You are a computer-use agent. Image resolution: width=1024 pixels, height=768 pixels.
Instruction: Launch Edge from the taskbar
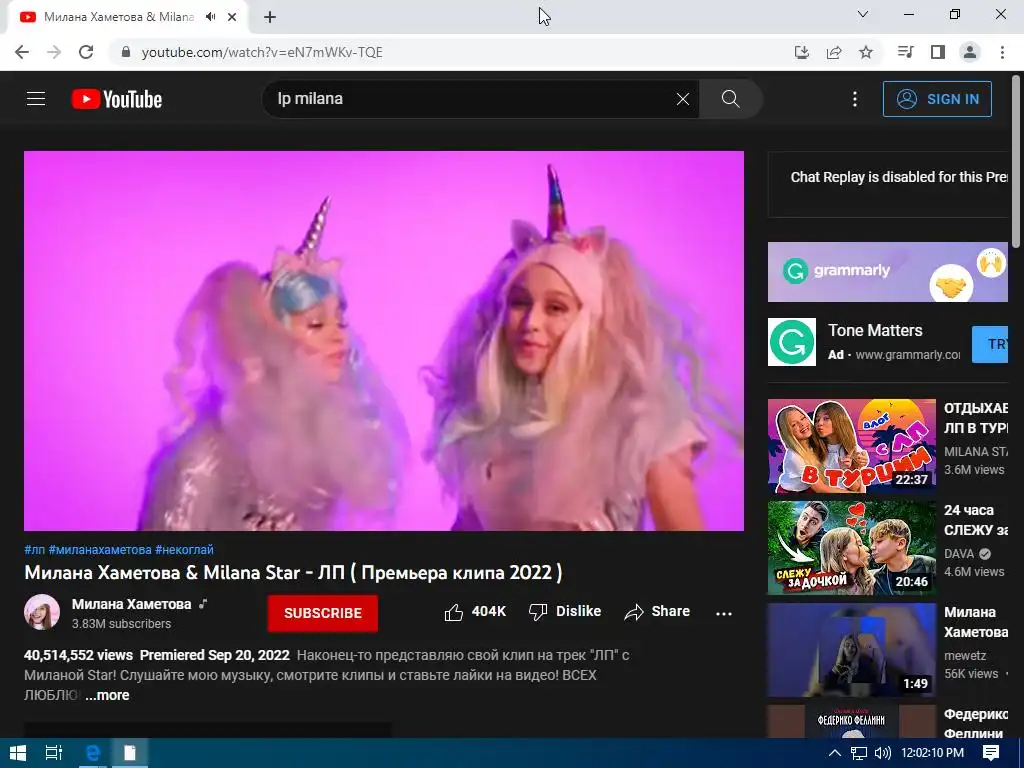coord(93,753)
